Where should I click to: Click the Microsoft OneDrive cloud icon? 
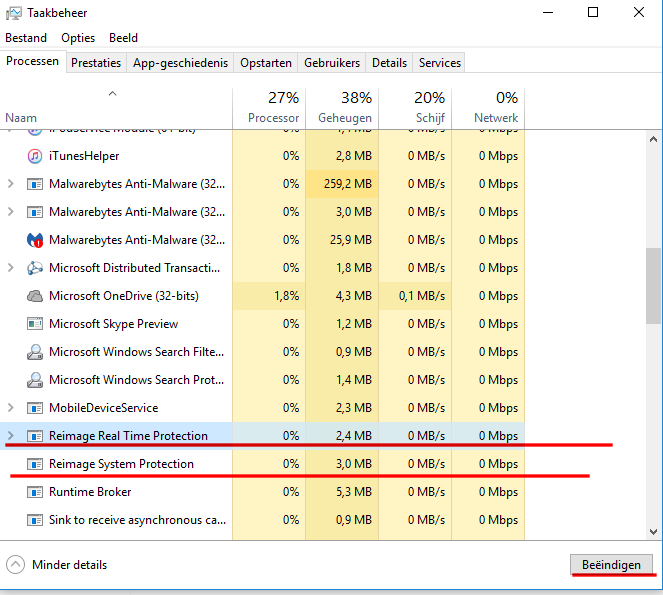coord(35,296)
